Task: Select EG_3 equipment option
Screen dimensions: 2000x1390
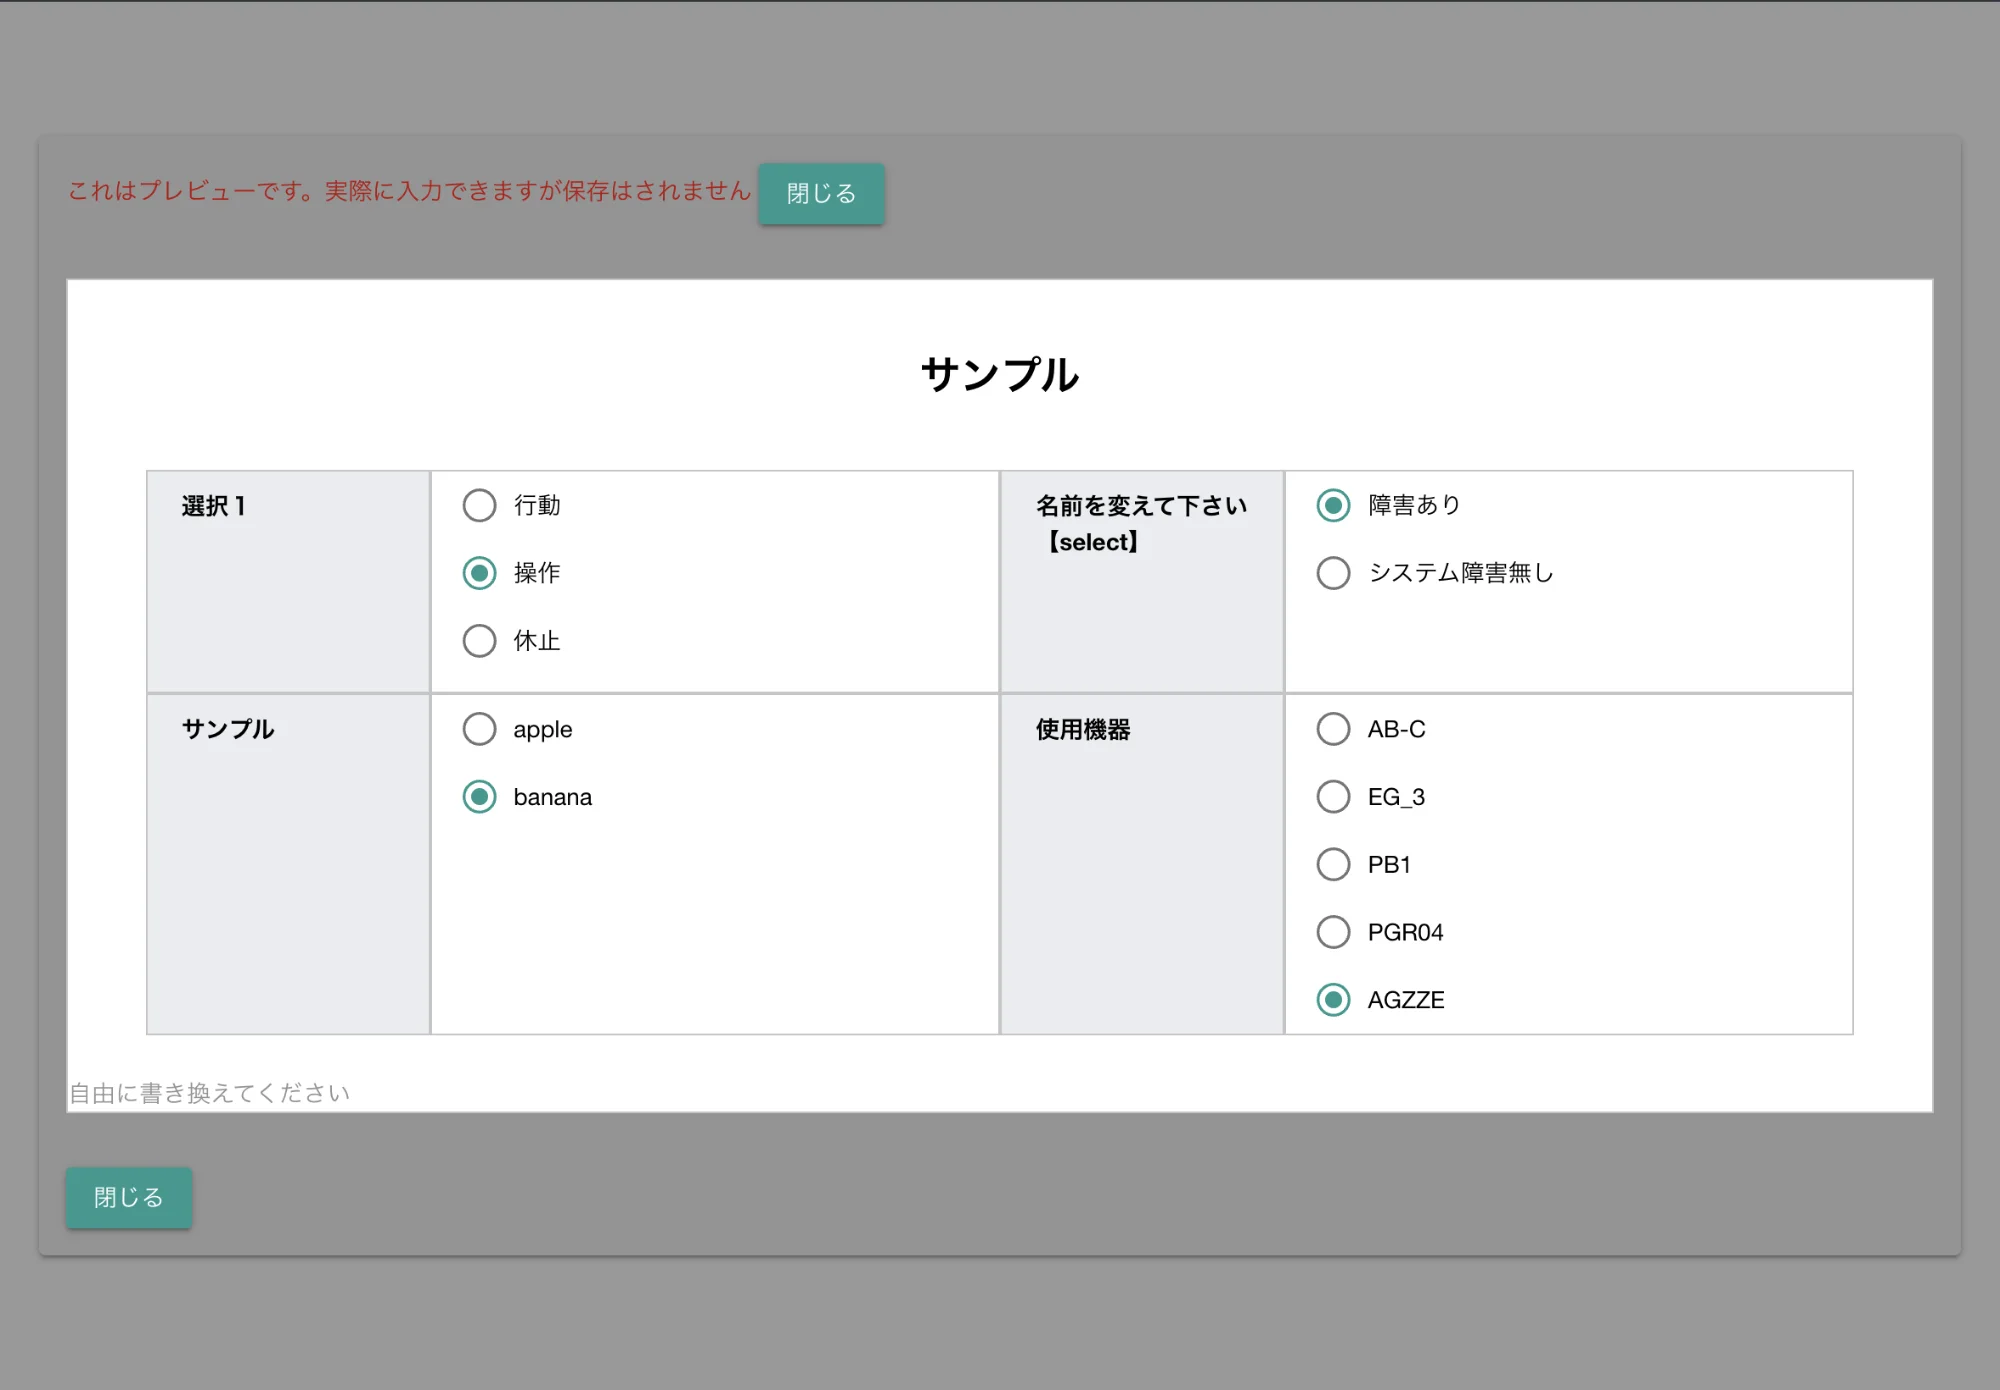Action: coord(1333,797)
